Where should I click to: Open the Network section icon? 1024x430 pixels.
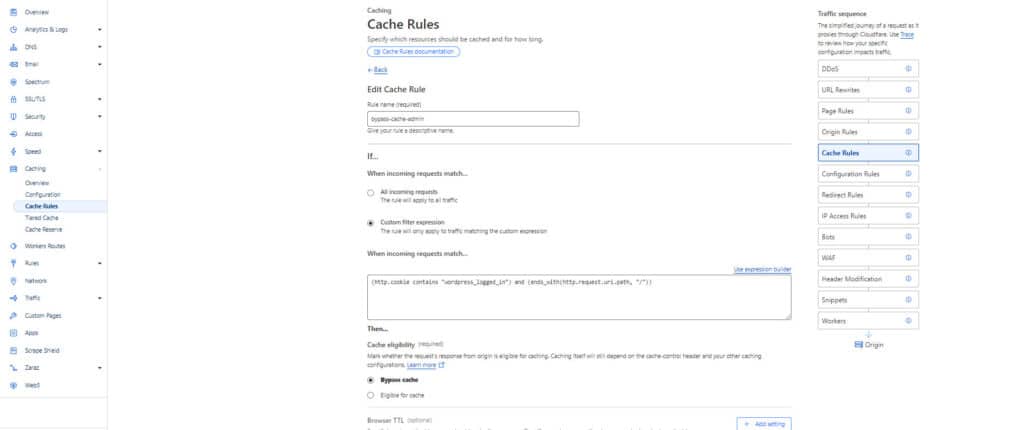(13, 281)
